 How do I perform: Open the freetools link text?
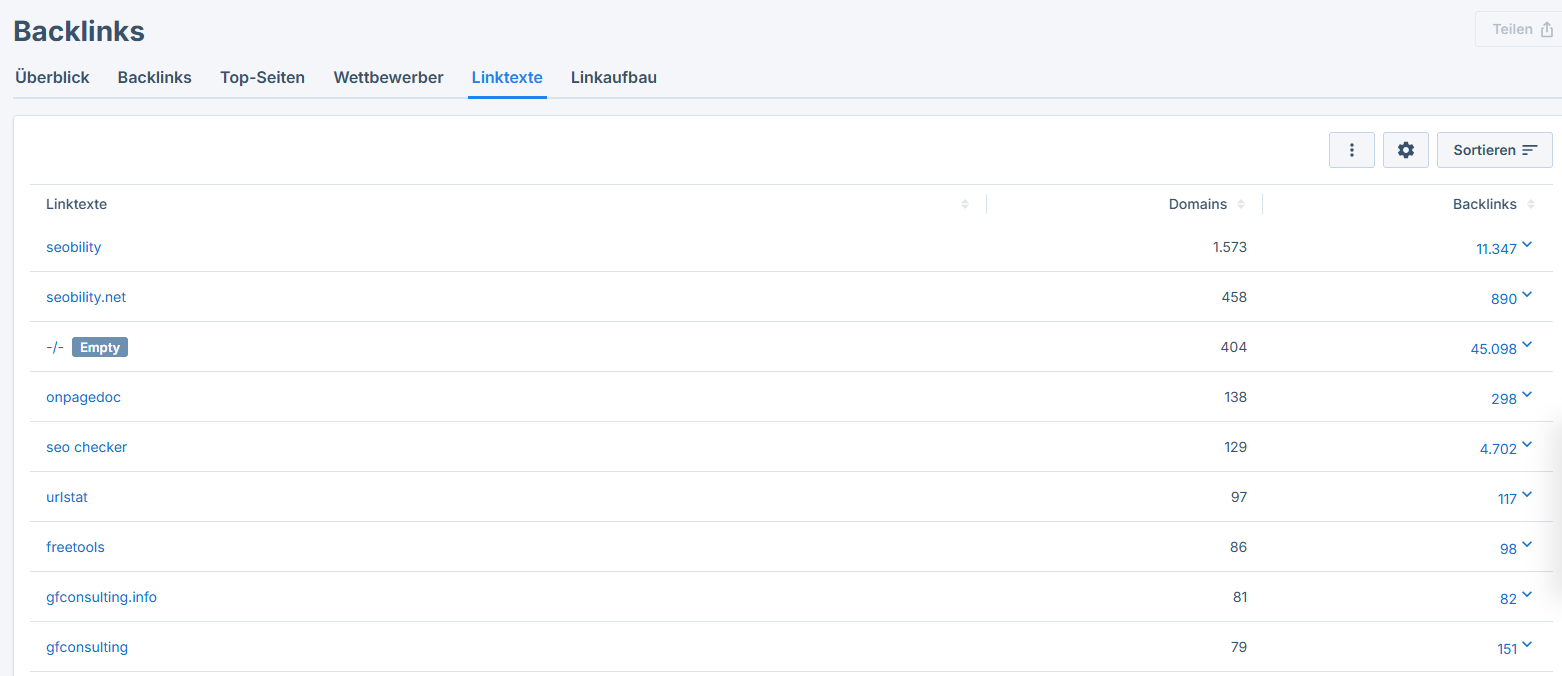tap(75, 547)
